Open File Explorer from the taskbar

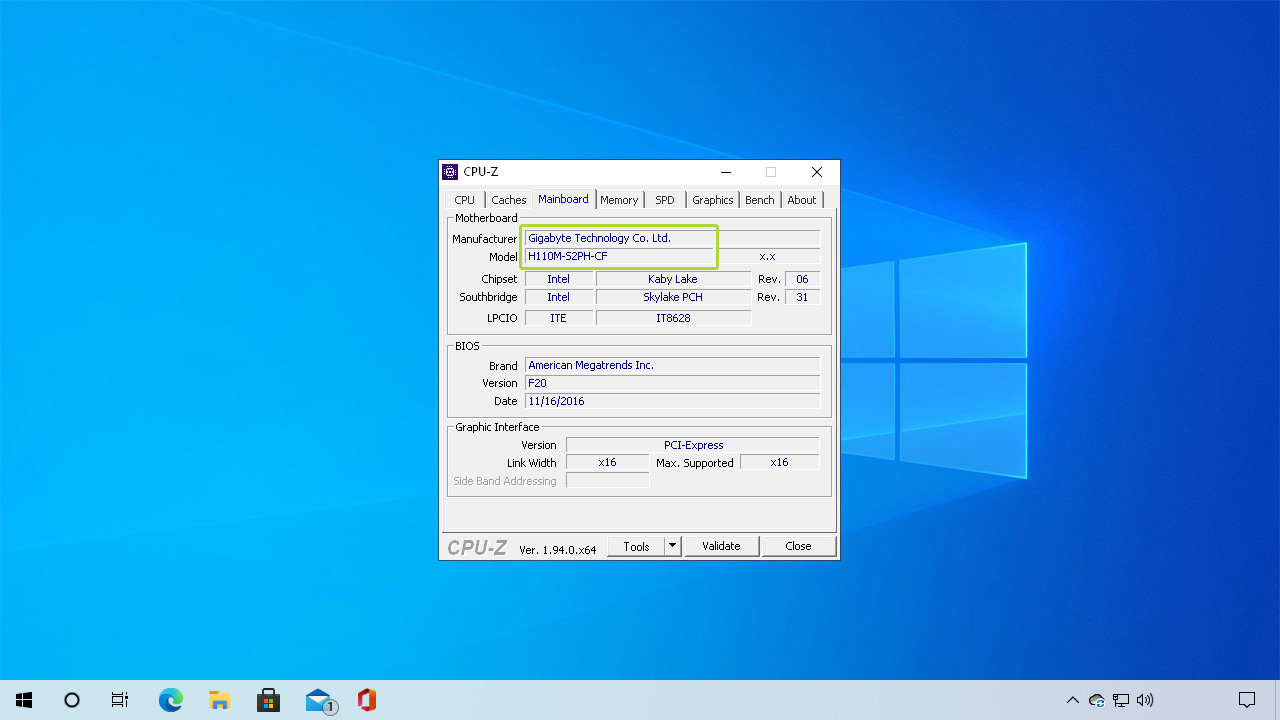coord(219,700)
